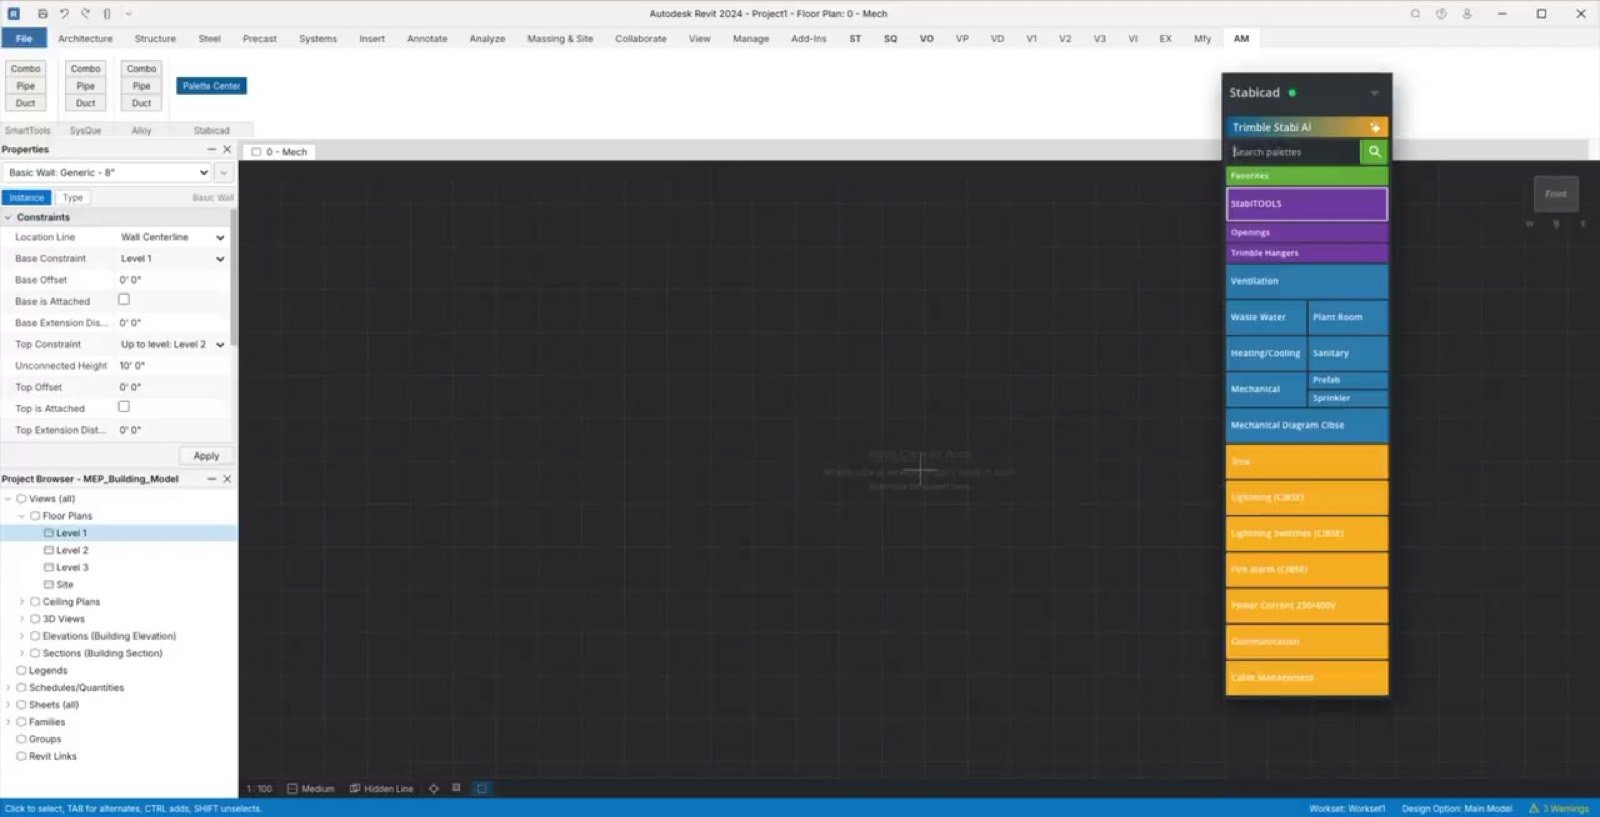Viewport: 1600px width, 817px height.
Task: Click the Apply button in Properties
Action: point(206,456)
